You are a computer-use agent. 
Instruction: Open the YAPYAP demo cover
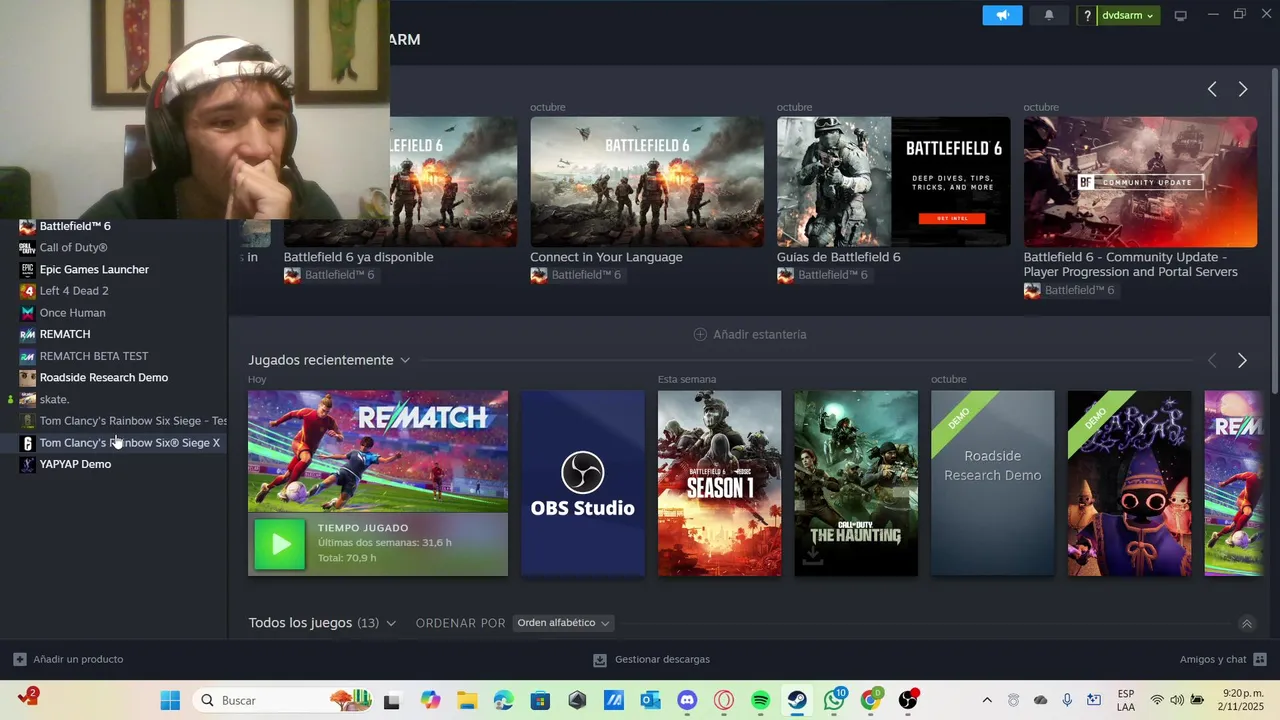1129,483
